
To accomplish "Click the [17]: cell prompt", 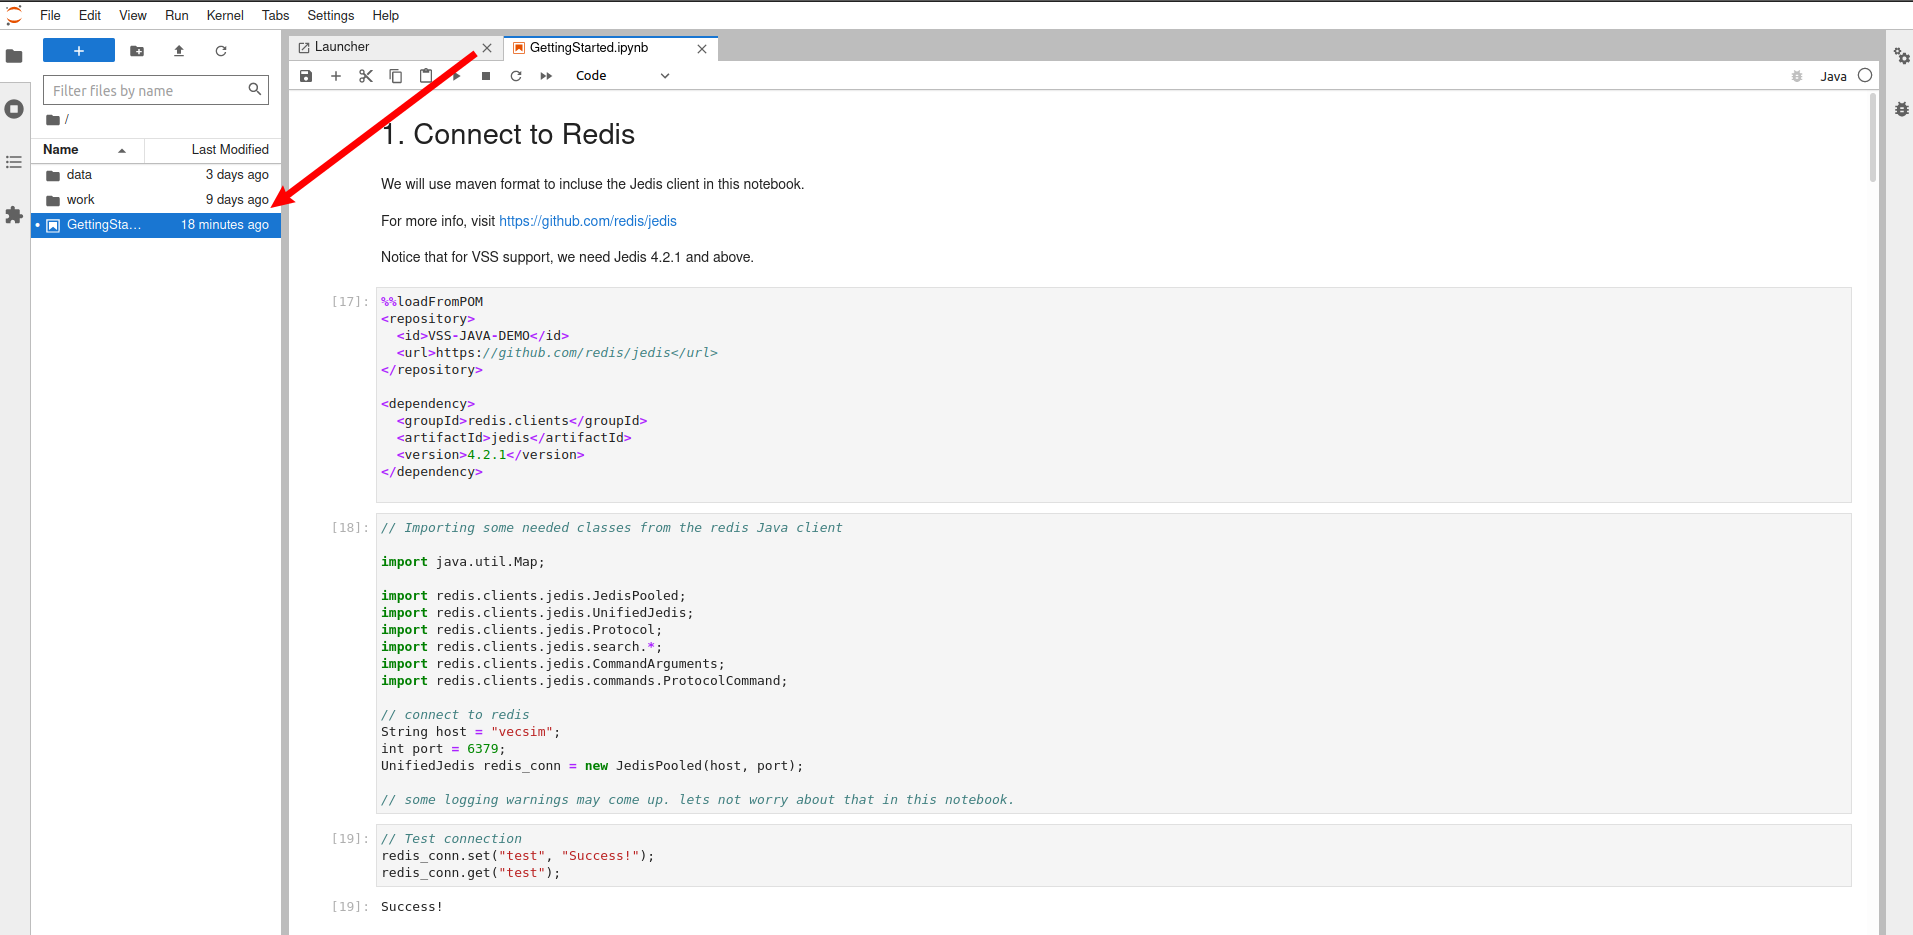I will [x=350, y=301].
